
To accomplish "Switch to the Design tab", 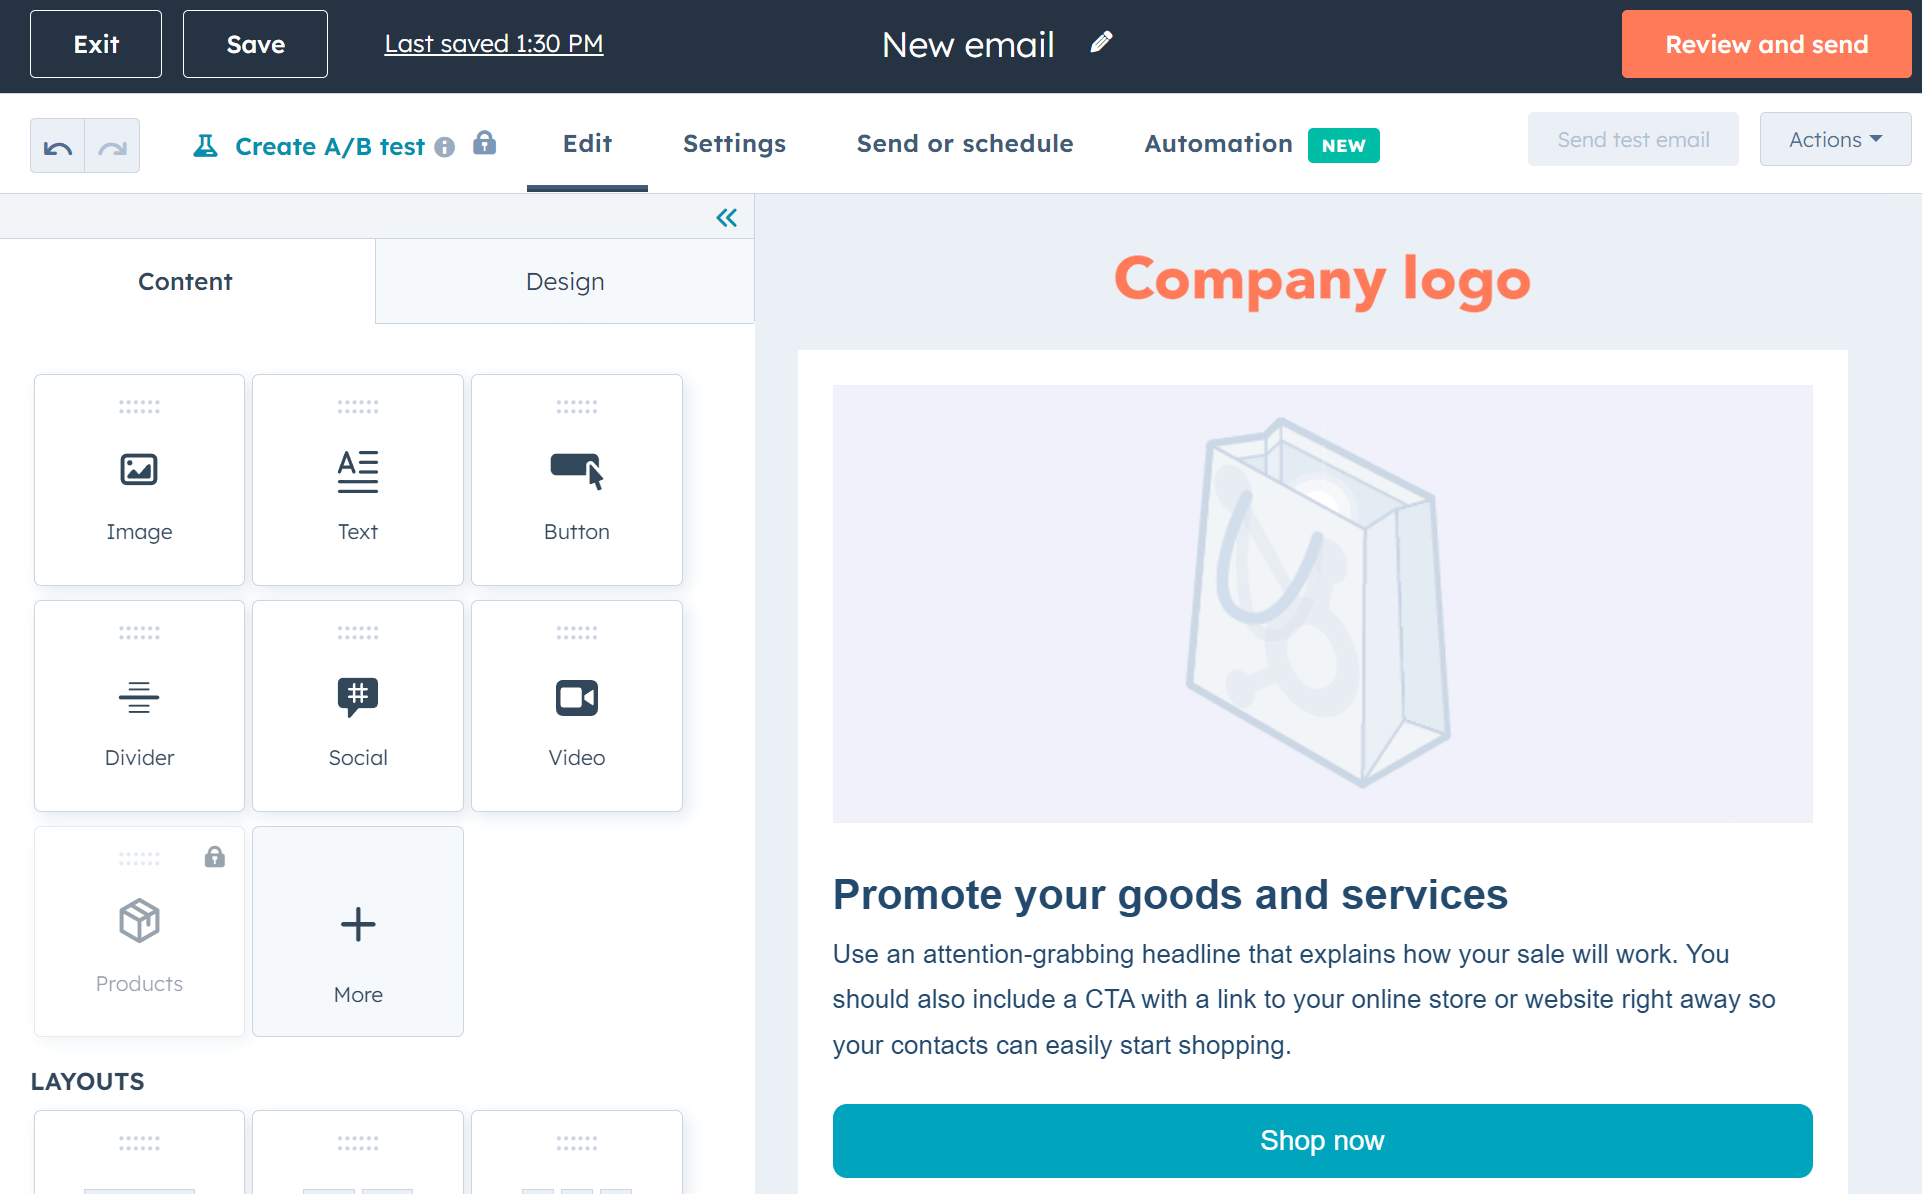I will 564,281.
